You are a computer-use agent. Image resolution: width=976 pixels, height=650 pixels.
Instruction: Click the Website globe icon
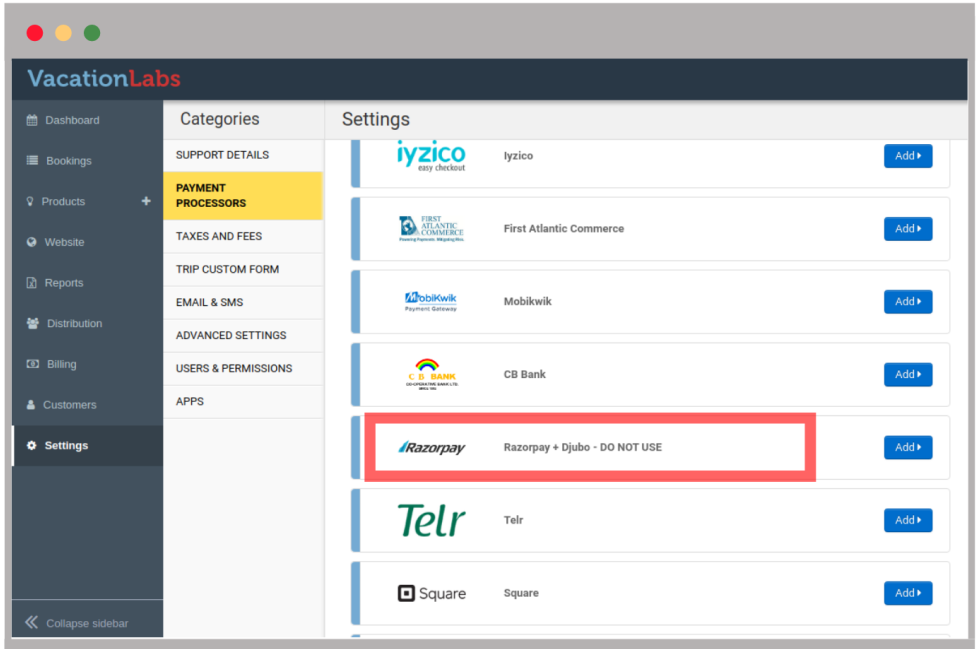[x=32, y=242]
